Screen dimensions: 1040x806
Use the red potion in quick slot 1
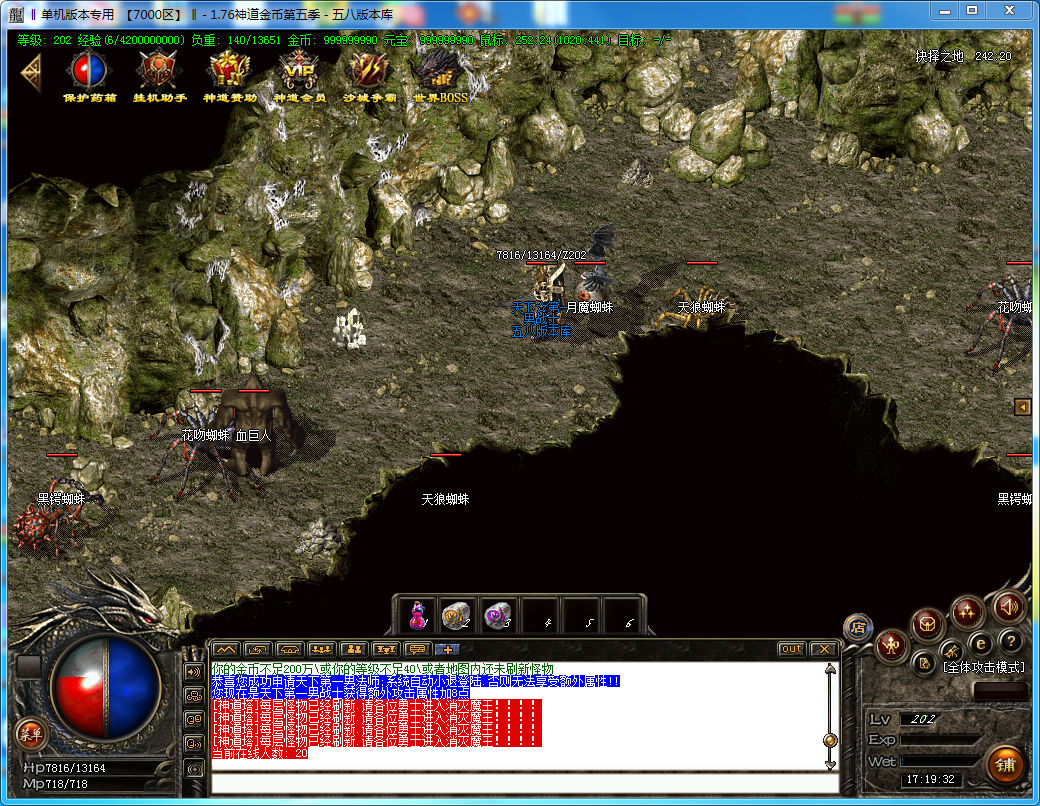click(417, 616)
